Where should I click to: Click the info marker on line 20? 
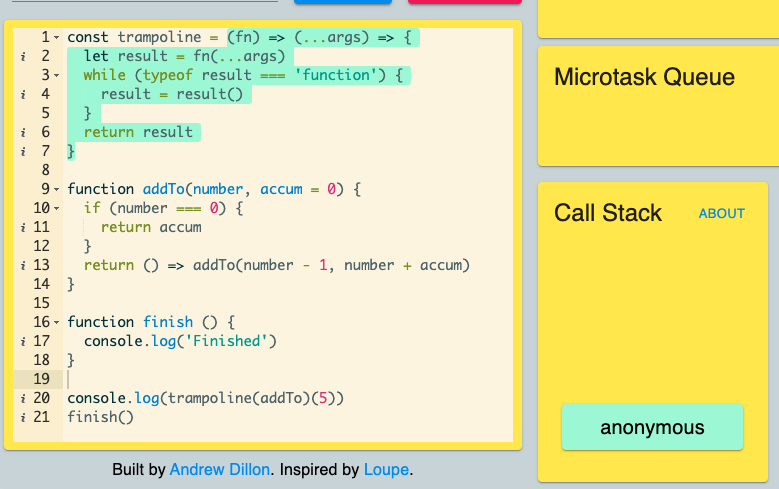(x=23, y=398)
